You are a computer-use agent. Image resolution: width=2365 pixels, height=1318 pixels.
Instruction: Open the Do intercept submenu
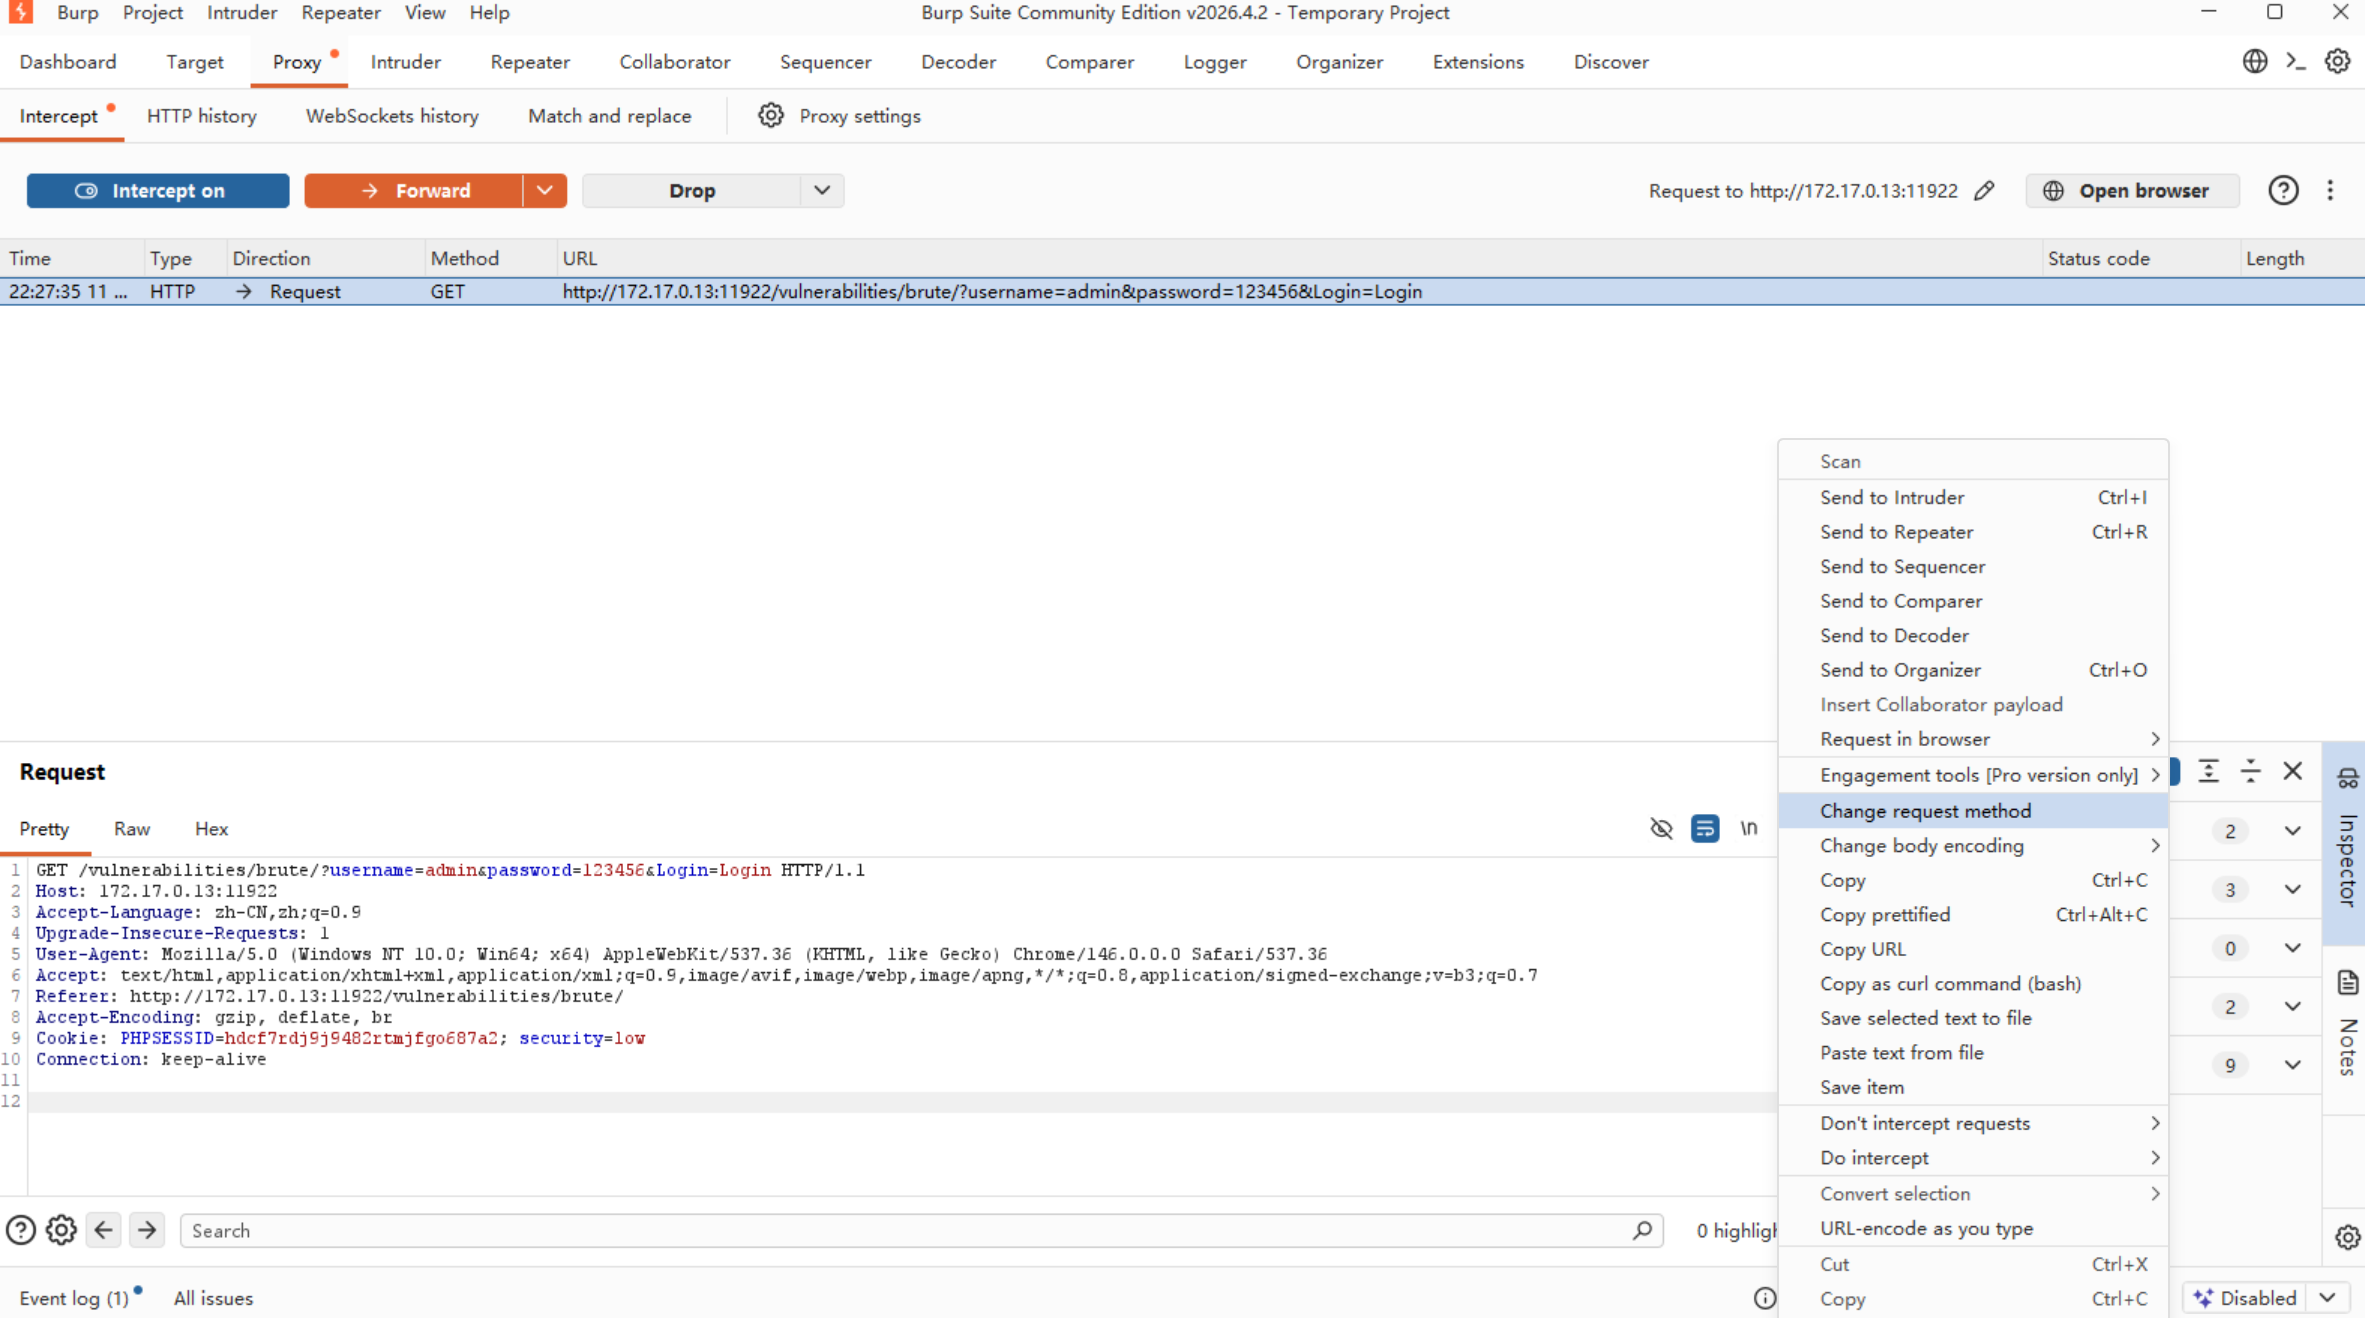[1973, 1158]
